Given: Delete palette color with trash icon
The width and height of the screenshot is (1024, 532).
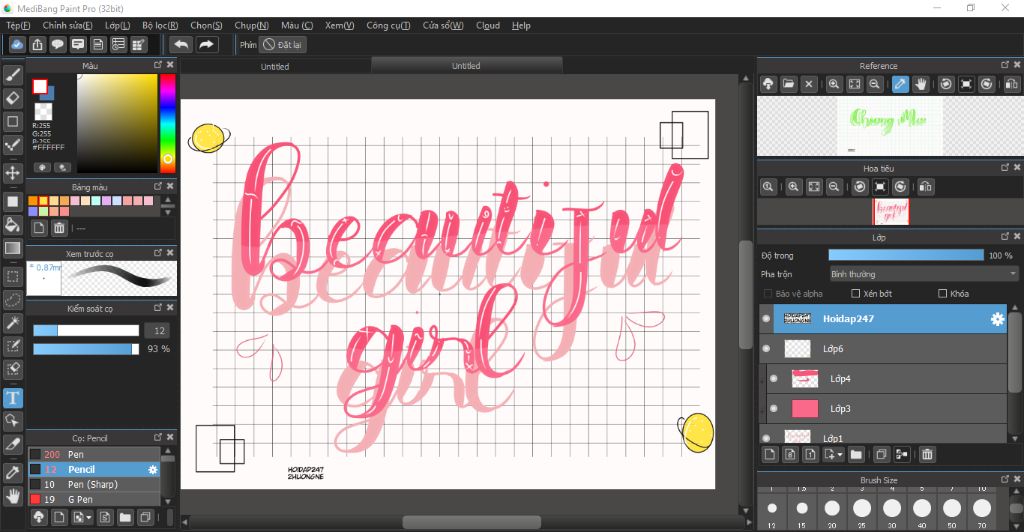Looking at the screenshot, I should (x=59, y=228).
